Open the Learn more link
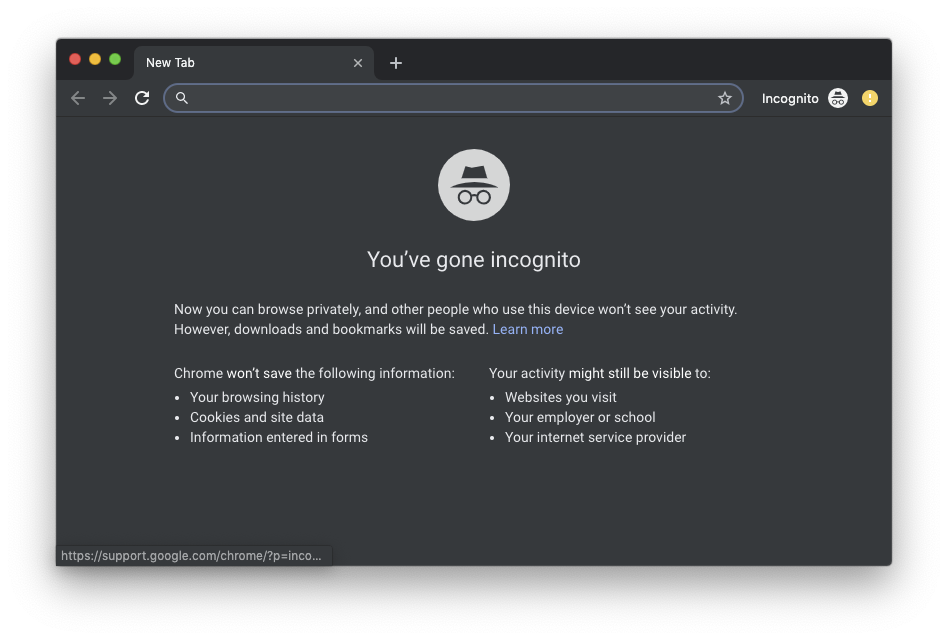The width and height of the screenshot is (948, 640). tap(528, 329)
